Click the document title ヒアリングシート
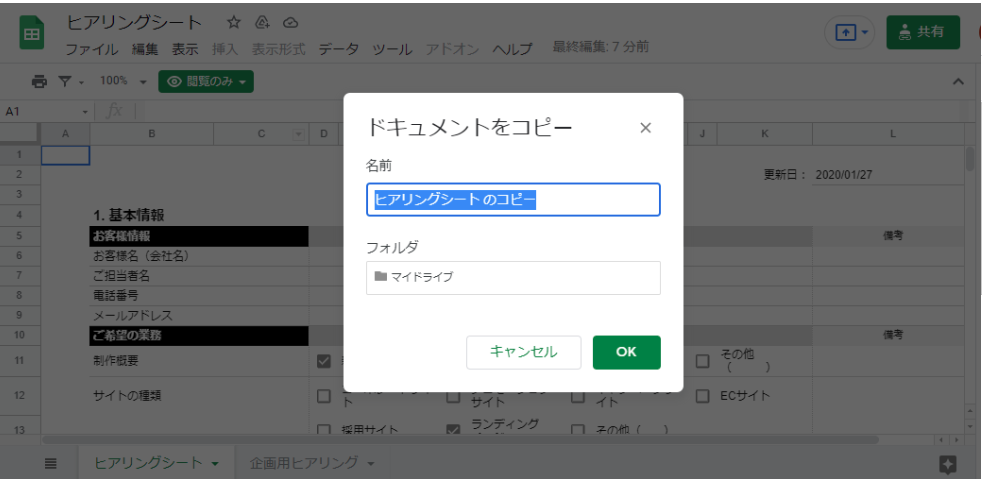 pyautogui.click(x=134, y=23)
